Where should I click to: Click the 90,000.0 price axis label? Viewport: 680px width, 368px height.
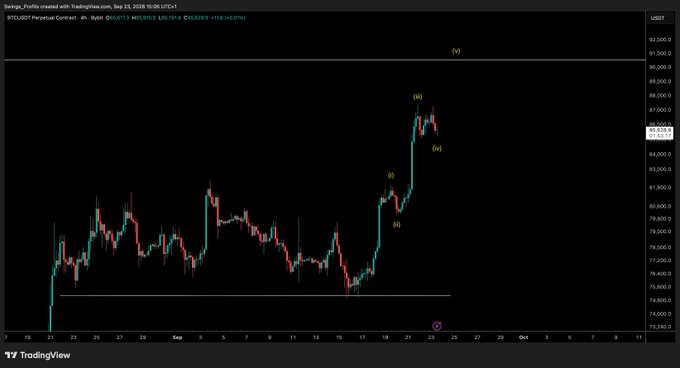click(660, 67)
